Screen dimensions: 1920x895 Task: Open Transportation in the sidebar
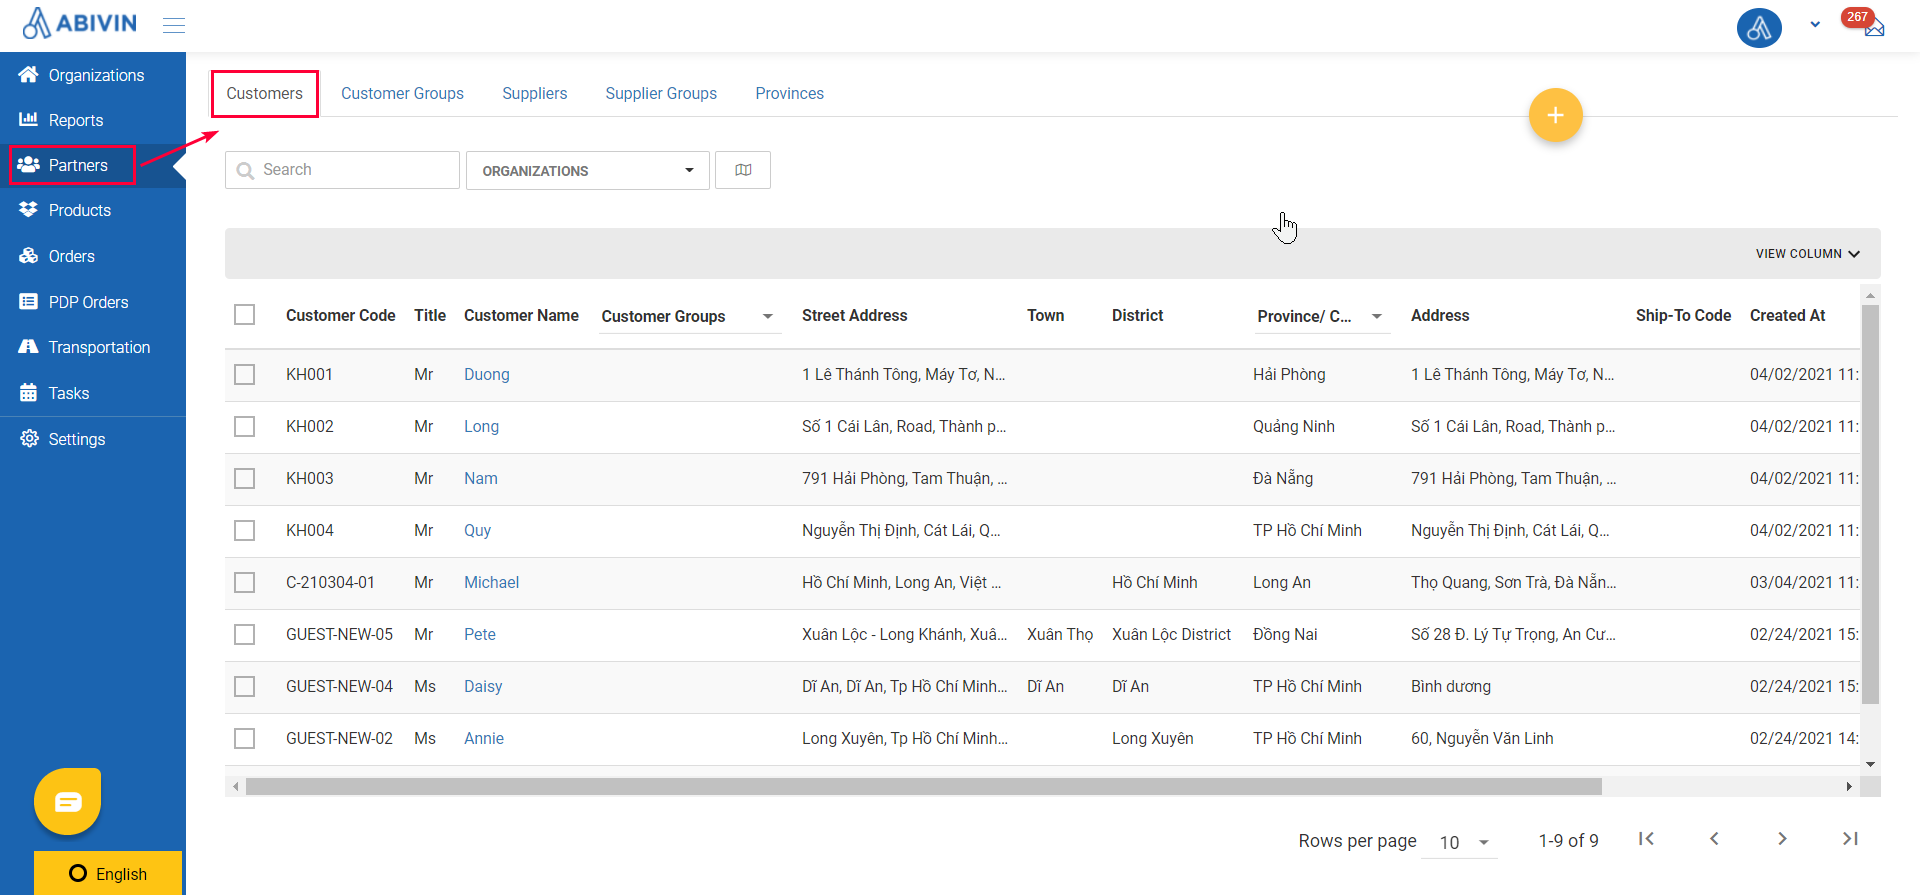point(93,347)
